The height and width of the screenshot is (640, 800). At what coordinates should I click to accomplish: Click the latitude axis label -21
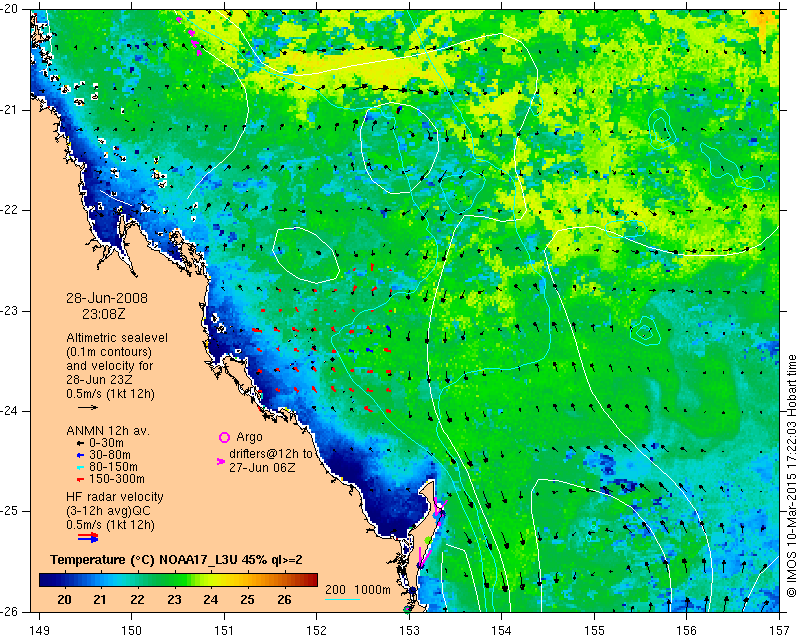click(x=8, y=110)
